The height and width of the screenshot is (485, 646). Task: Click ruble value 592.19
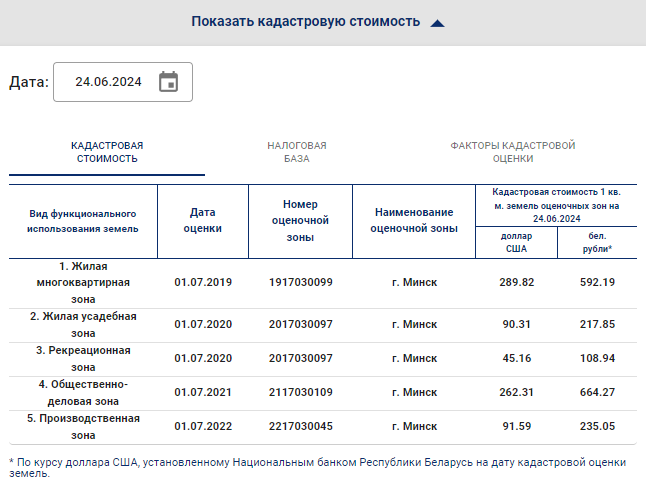point(597,282)
